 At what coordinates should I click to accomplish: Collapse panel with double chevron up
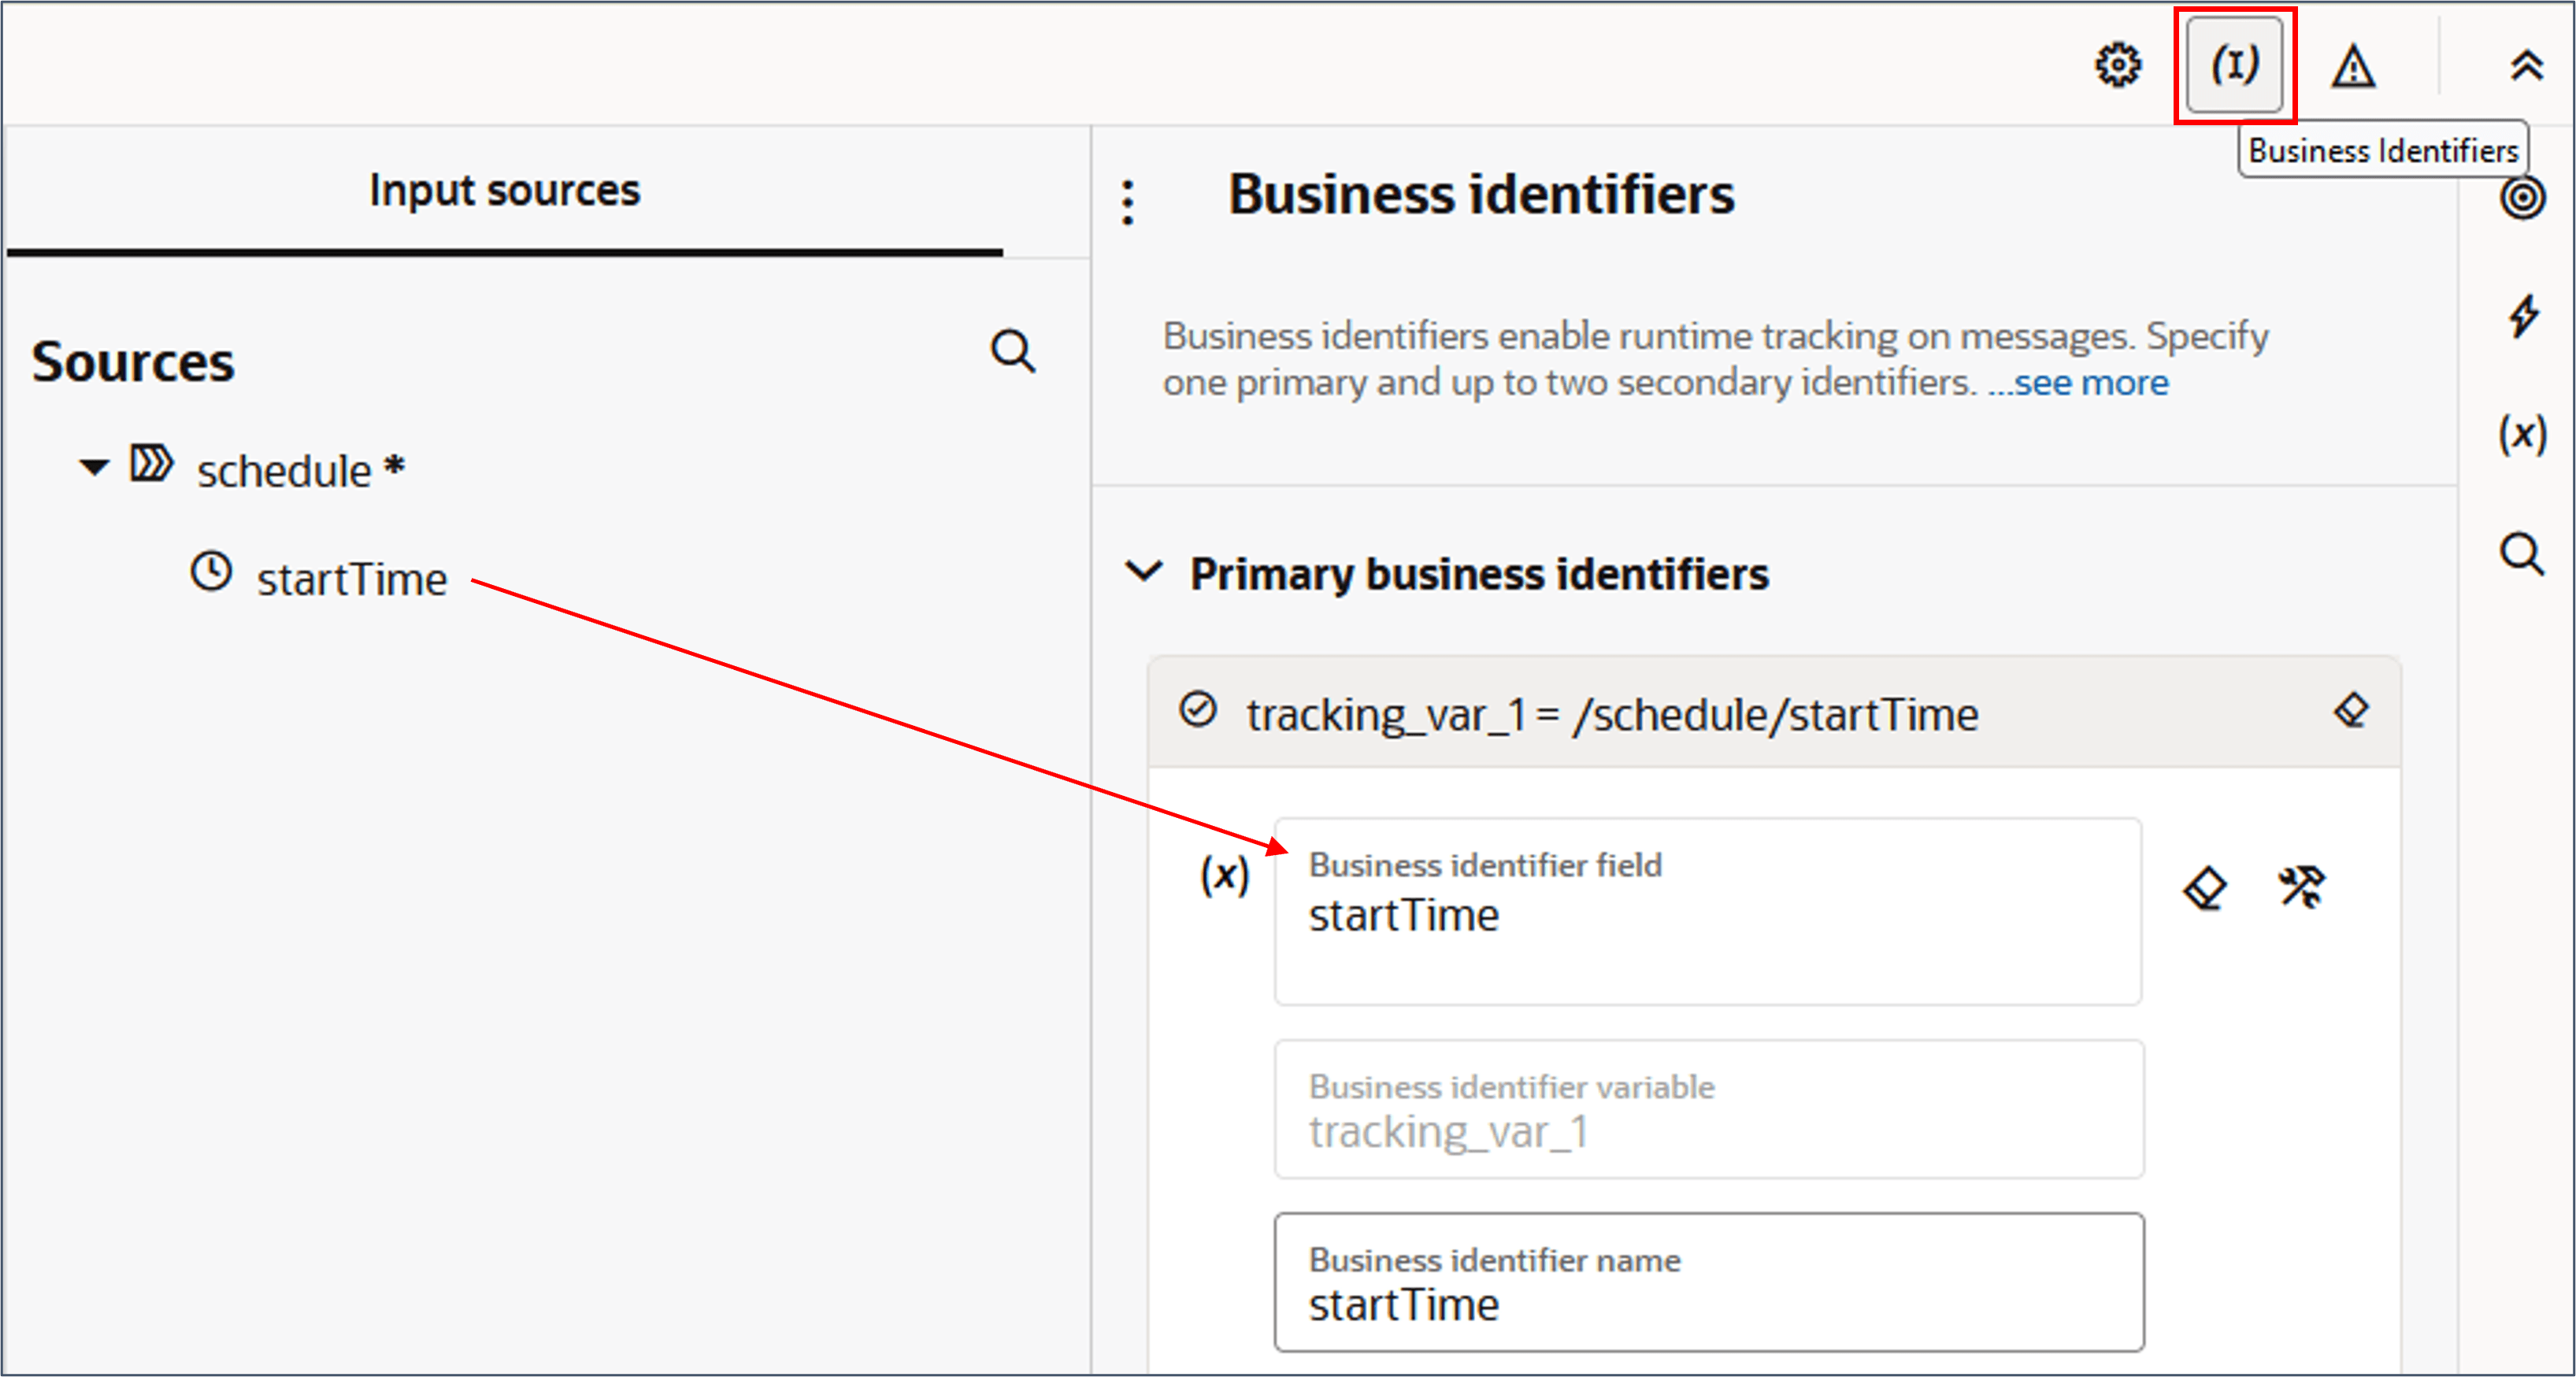click(2526, 66)
